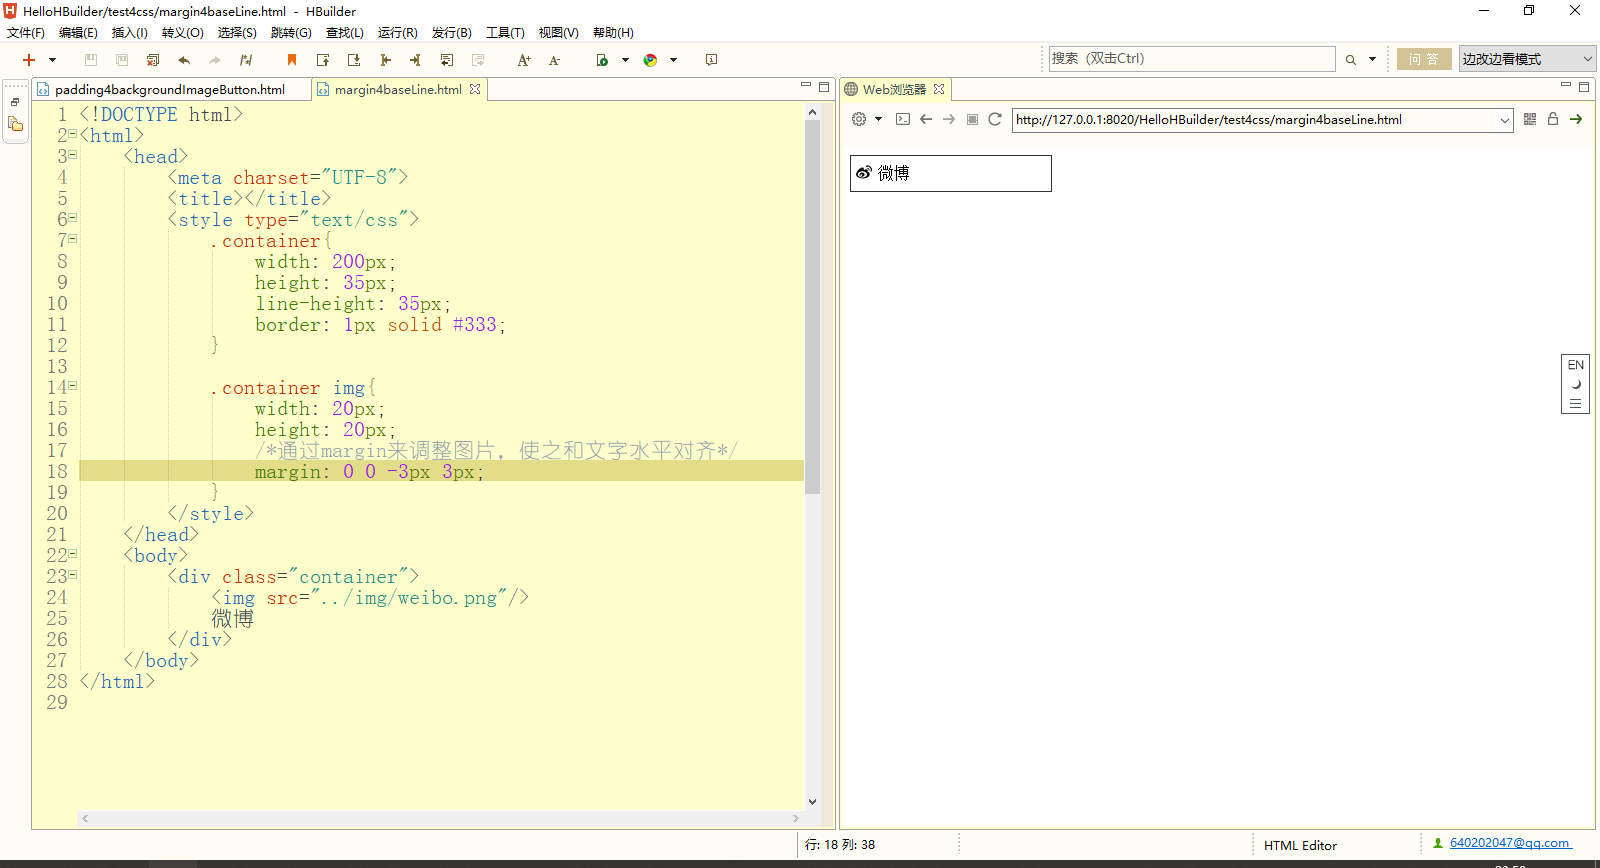
Task: Go back in the Web browser panel
Action: tap(926, 119)
